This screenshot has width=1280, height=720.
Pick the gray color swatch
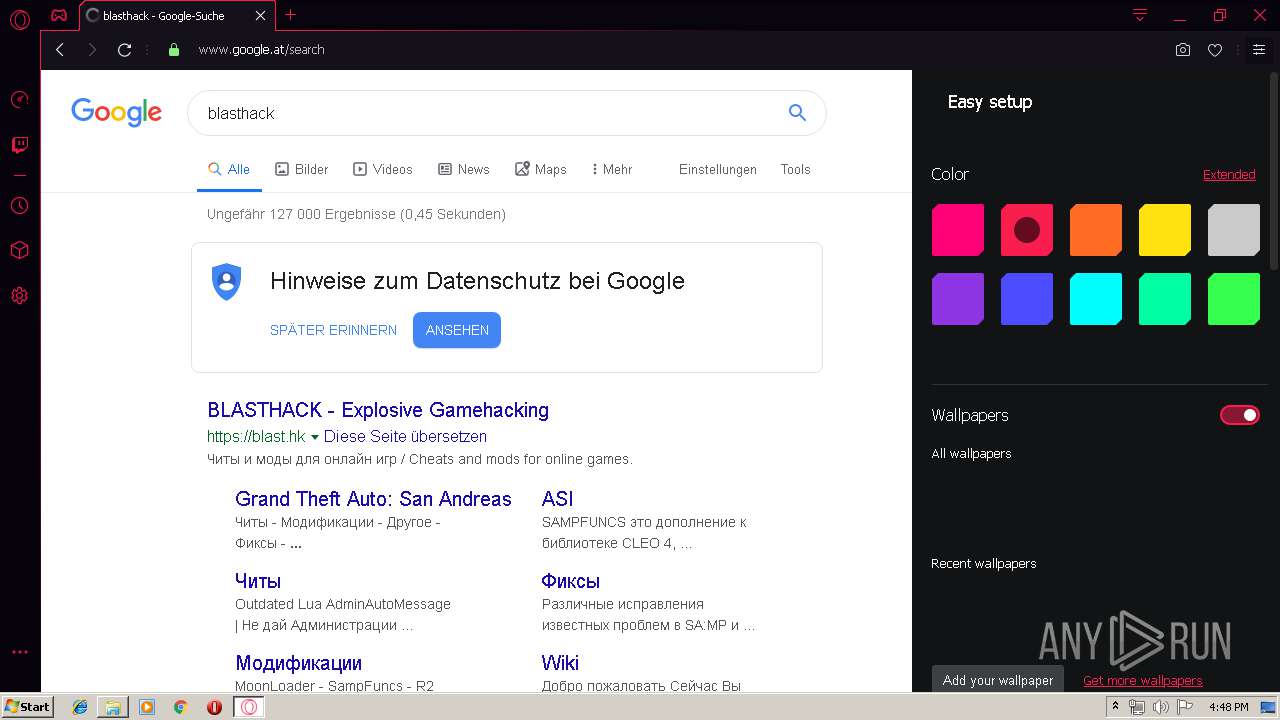point(1234,230)
